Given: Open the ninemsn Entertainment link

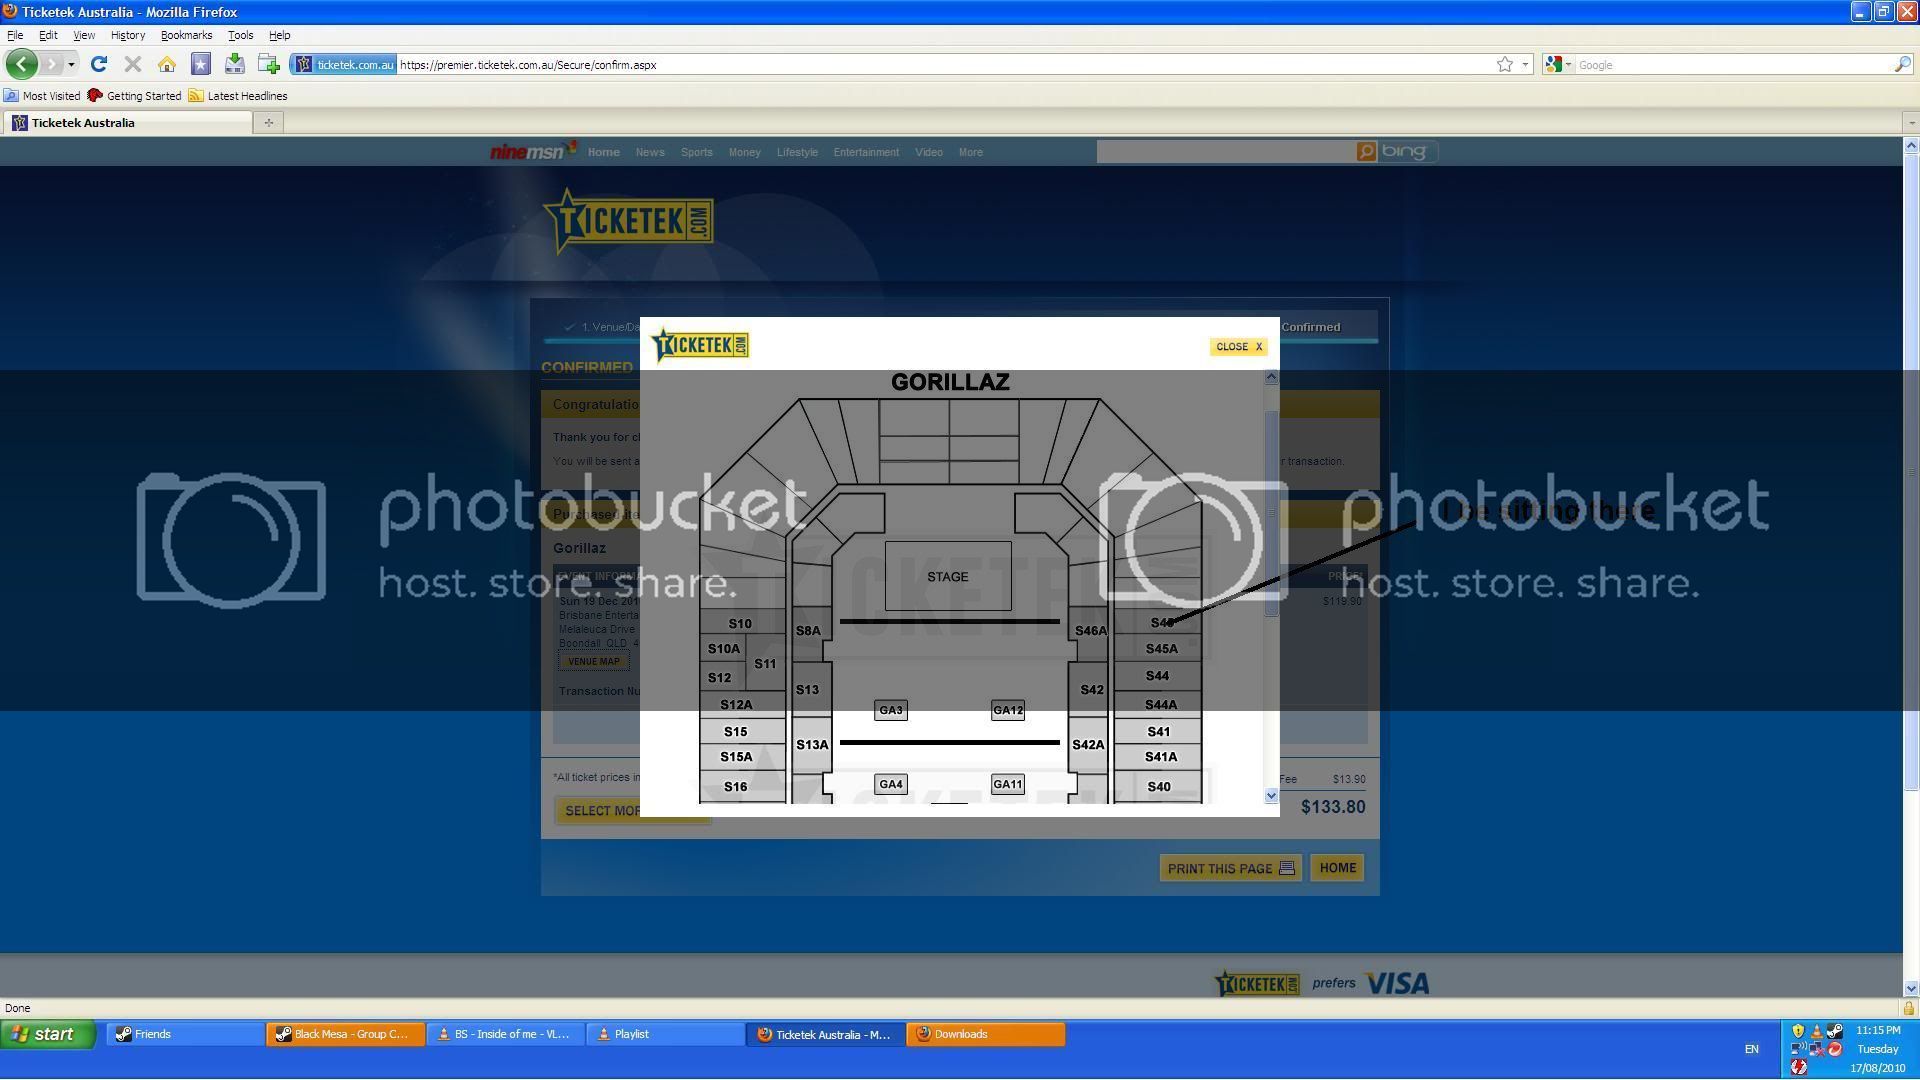Looking at the screenshot, I should [x=866, y=152].
